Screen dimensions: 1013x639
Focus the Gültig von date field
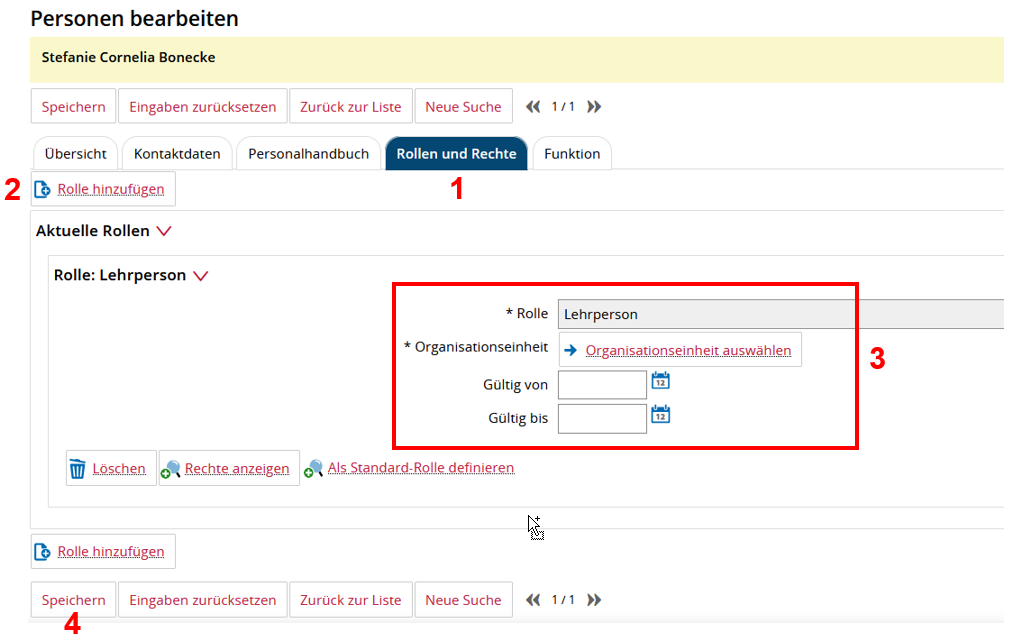pyautogui.click(x=602, y=384)
